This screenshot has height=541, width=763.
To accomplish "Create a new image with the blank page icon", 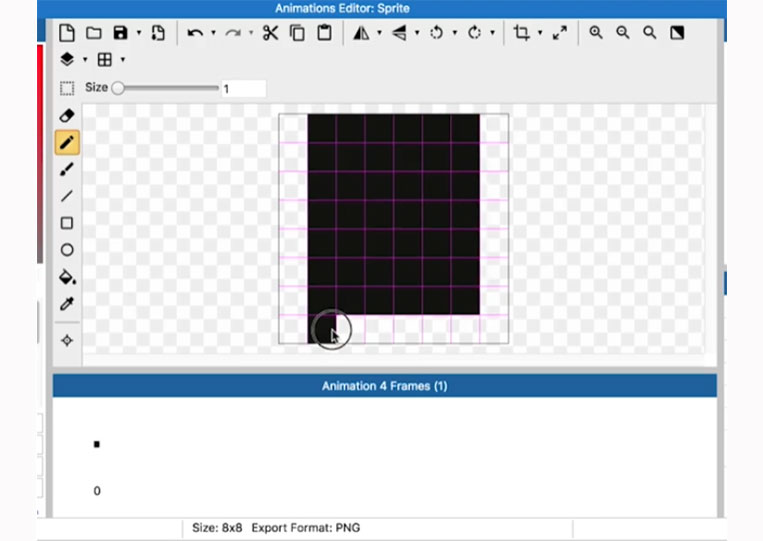I will (x=67, y=33).
